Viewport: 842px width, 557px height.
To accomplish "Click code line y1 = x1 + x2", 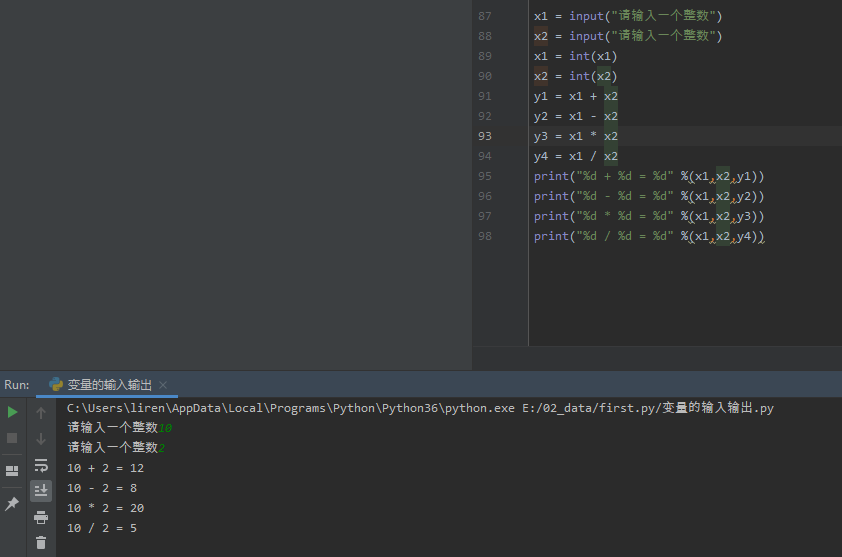I will (x=576, y=96).
